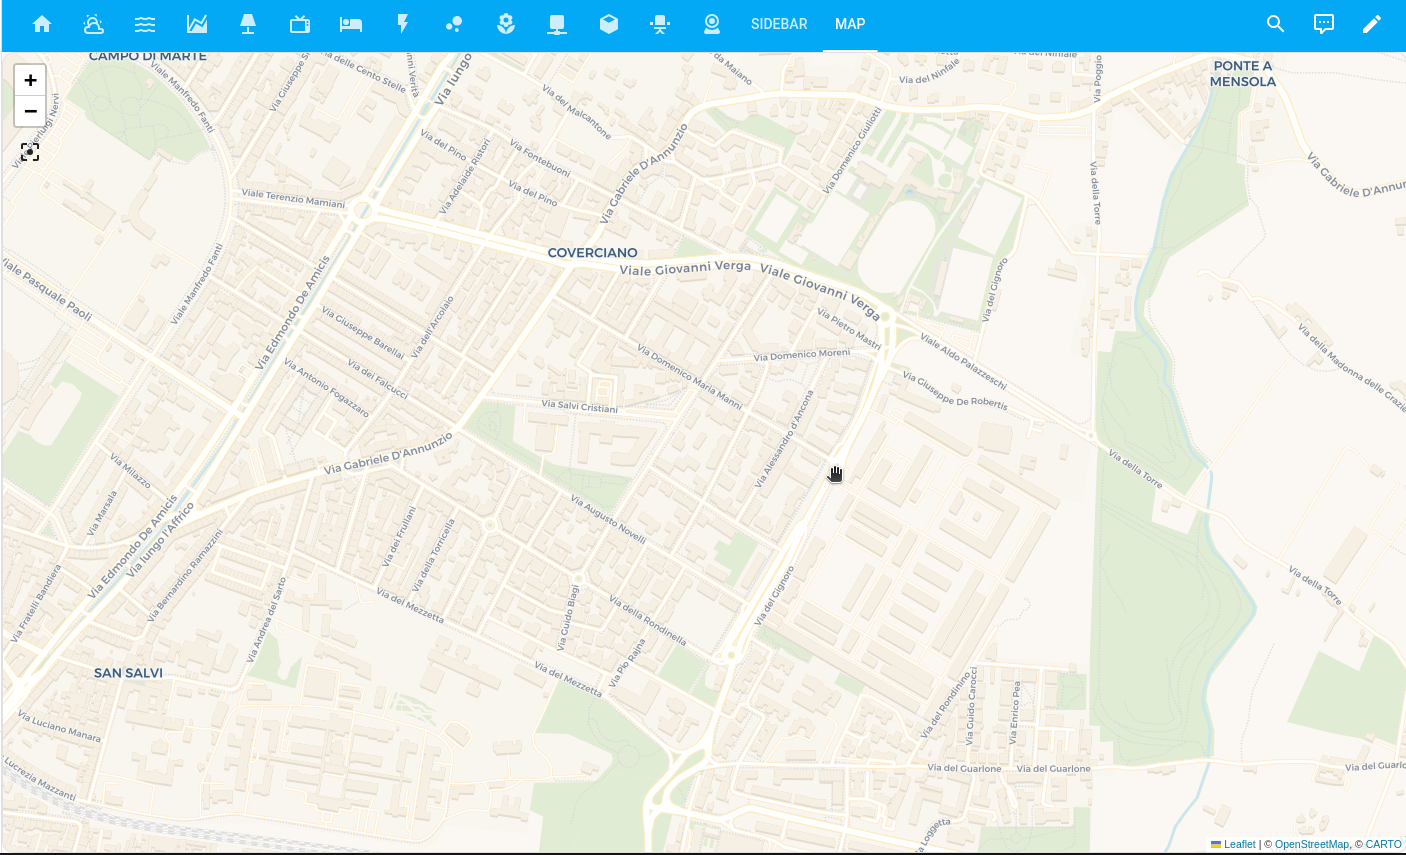
Task: Select the camera icon in the toolbar
Action: click(x=712, y=23)
